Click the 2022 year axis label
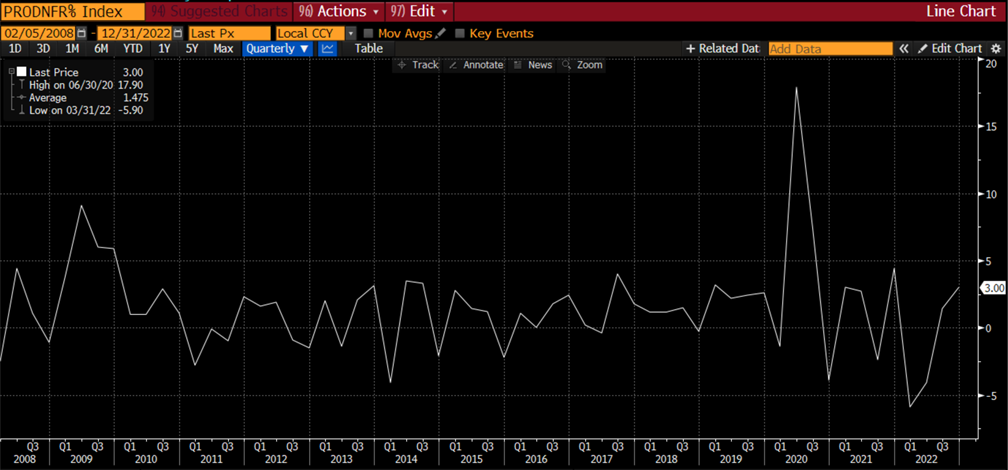The image size is (1008, 470). coord(926,459)
